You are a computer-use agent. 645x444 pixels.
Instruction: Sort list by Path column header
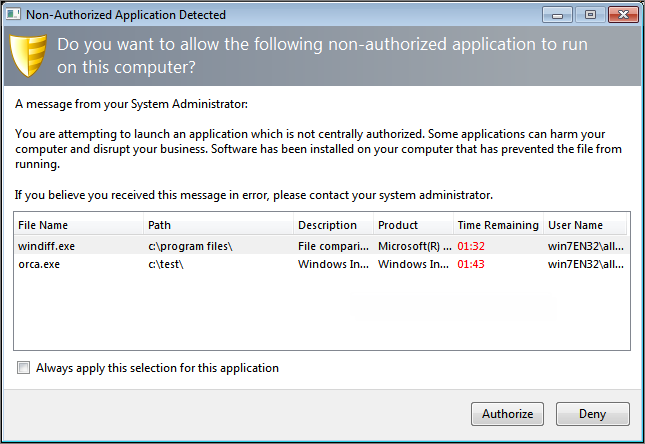click(x=218, y=225)
